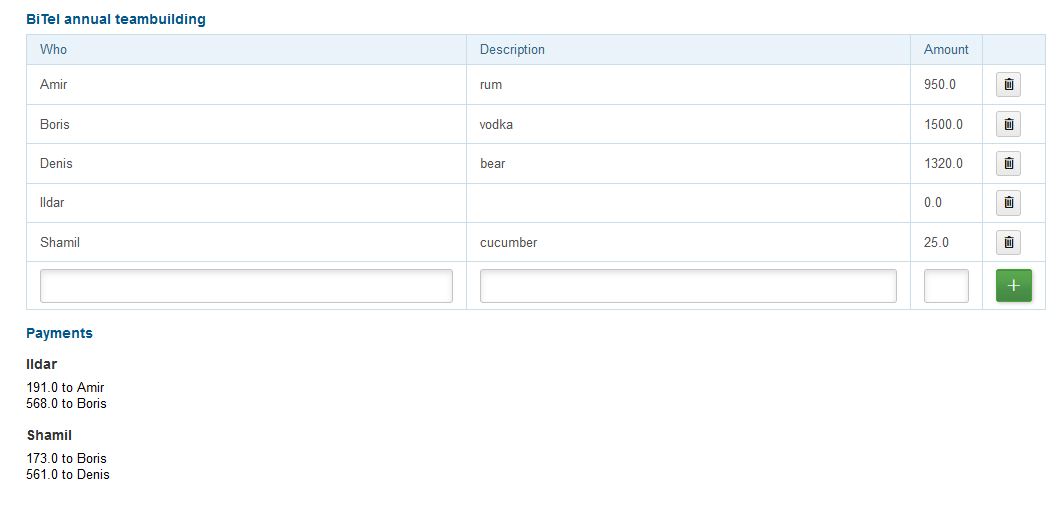Select the name Amir in the table
The width and height of the screenshot is (1058, 511).
[x=54, y=85]
